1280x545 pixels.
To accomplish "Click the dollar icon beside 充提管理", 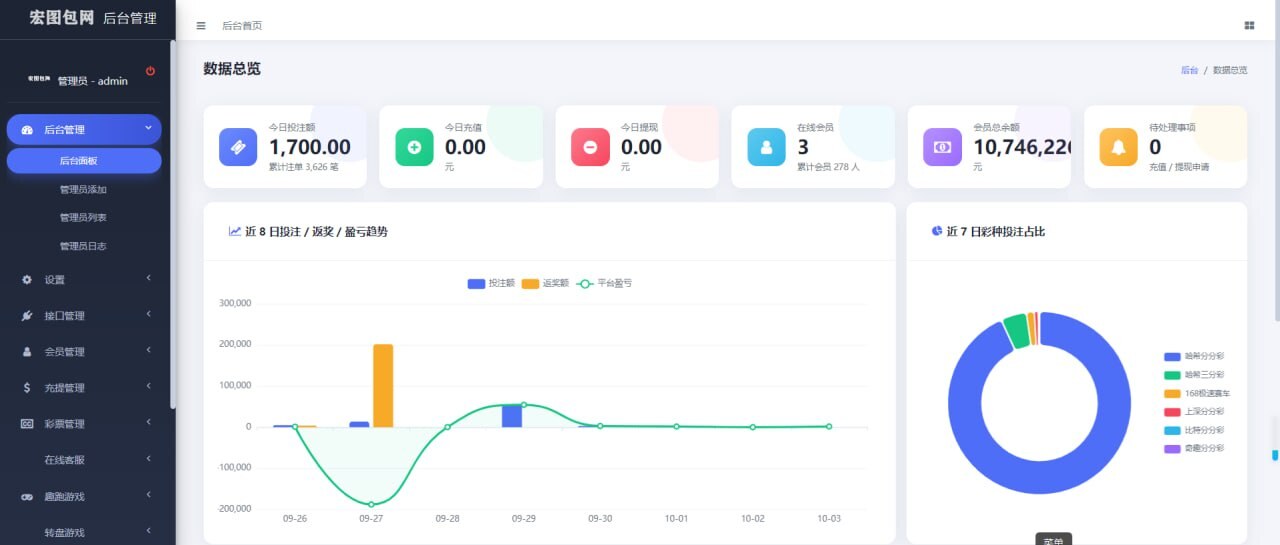I will (27, 388).
